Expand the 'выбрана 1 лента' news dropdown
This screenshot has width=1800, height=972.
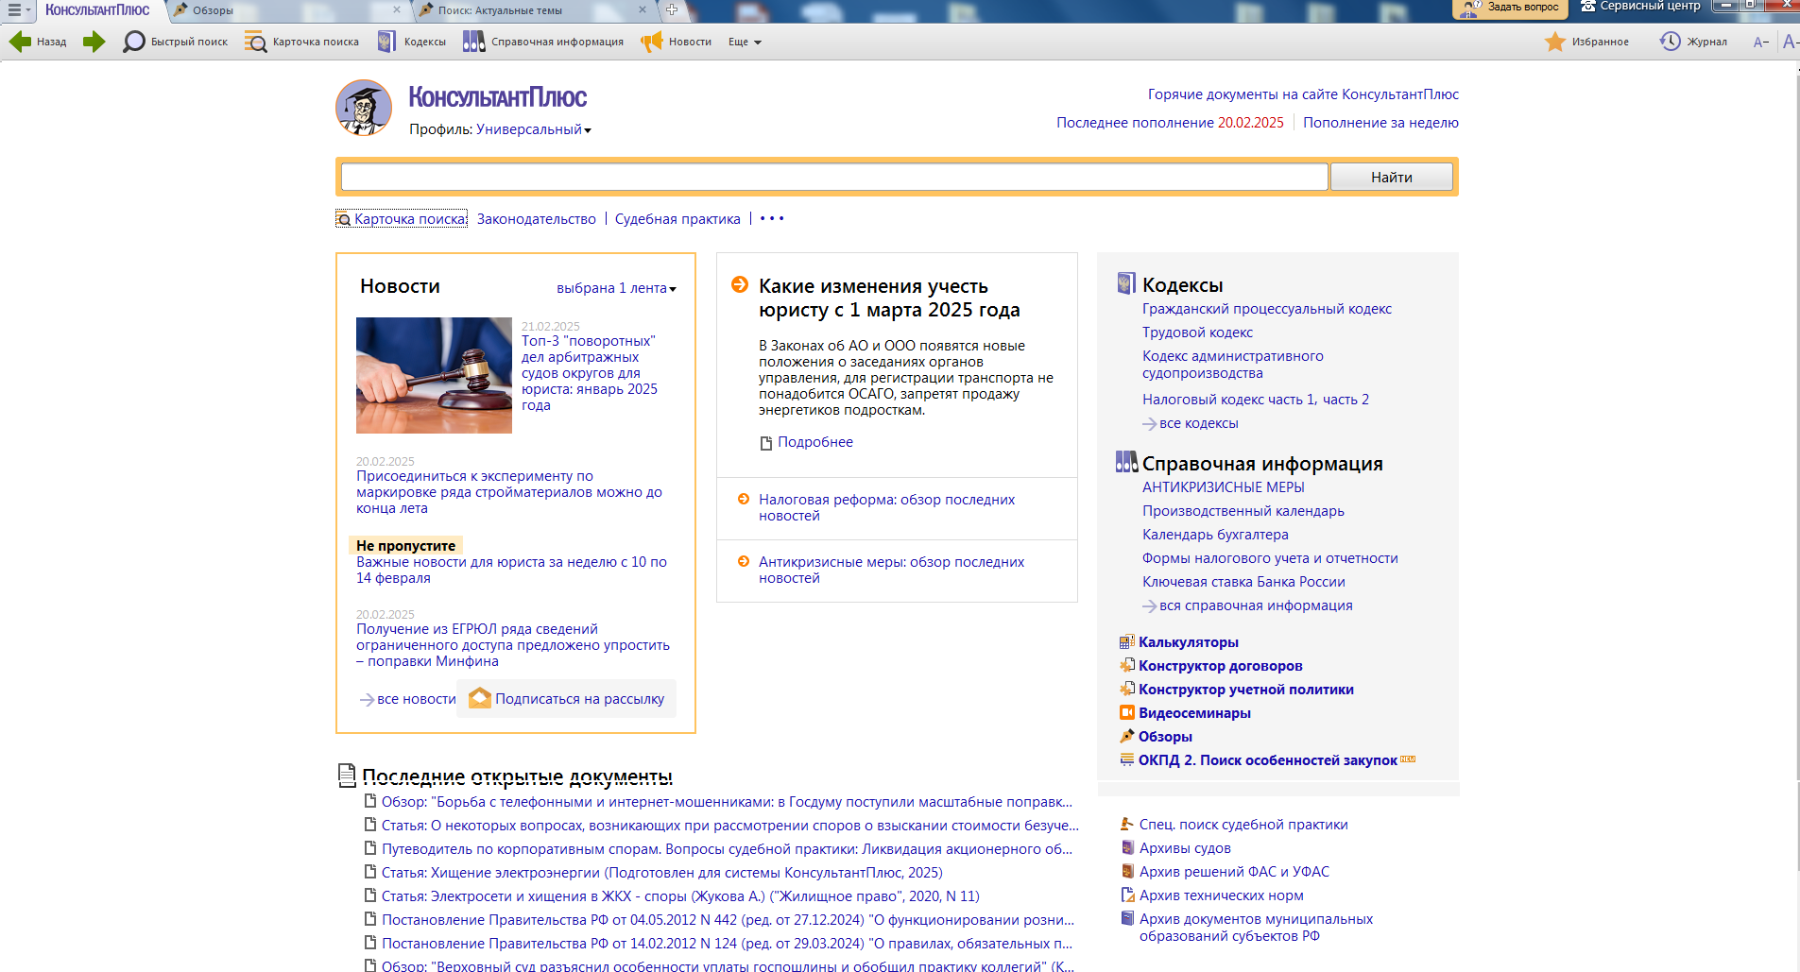[x=616, y=288]
